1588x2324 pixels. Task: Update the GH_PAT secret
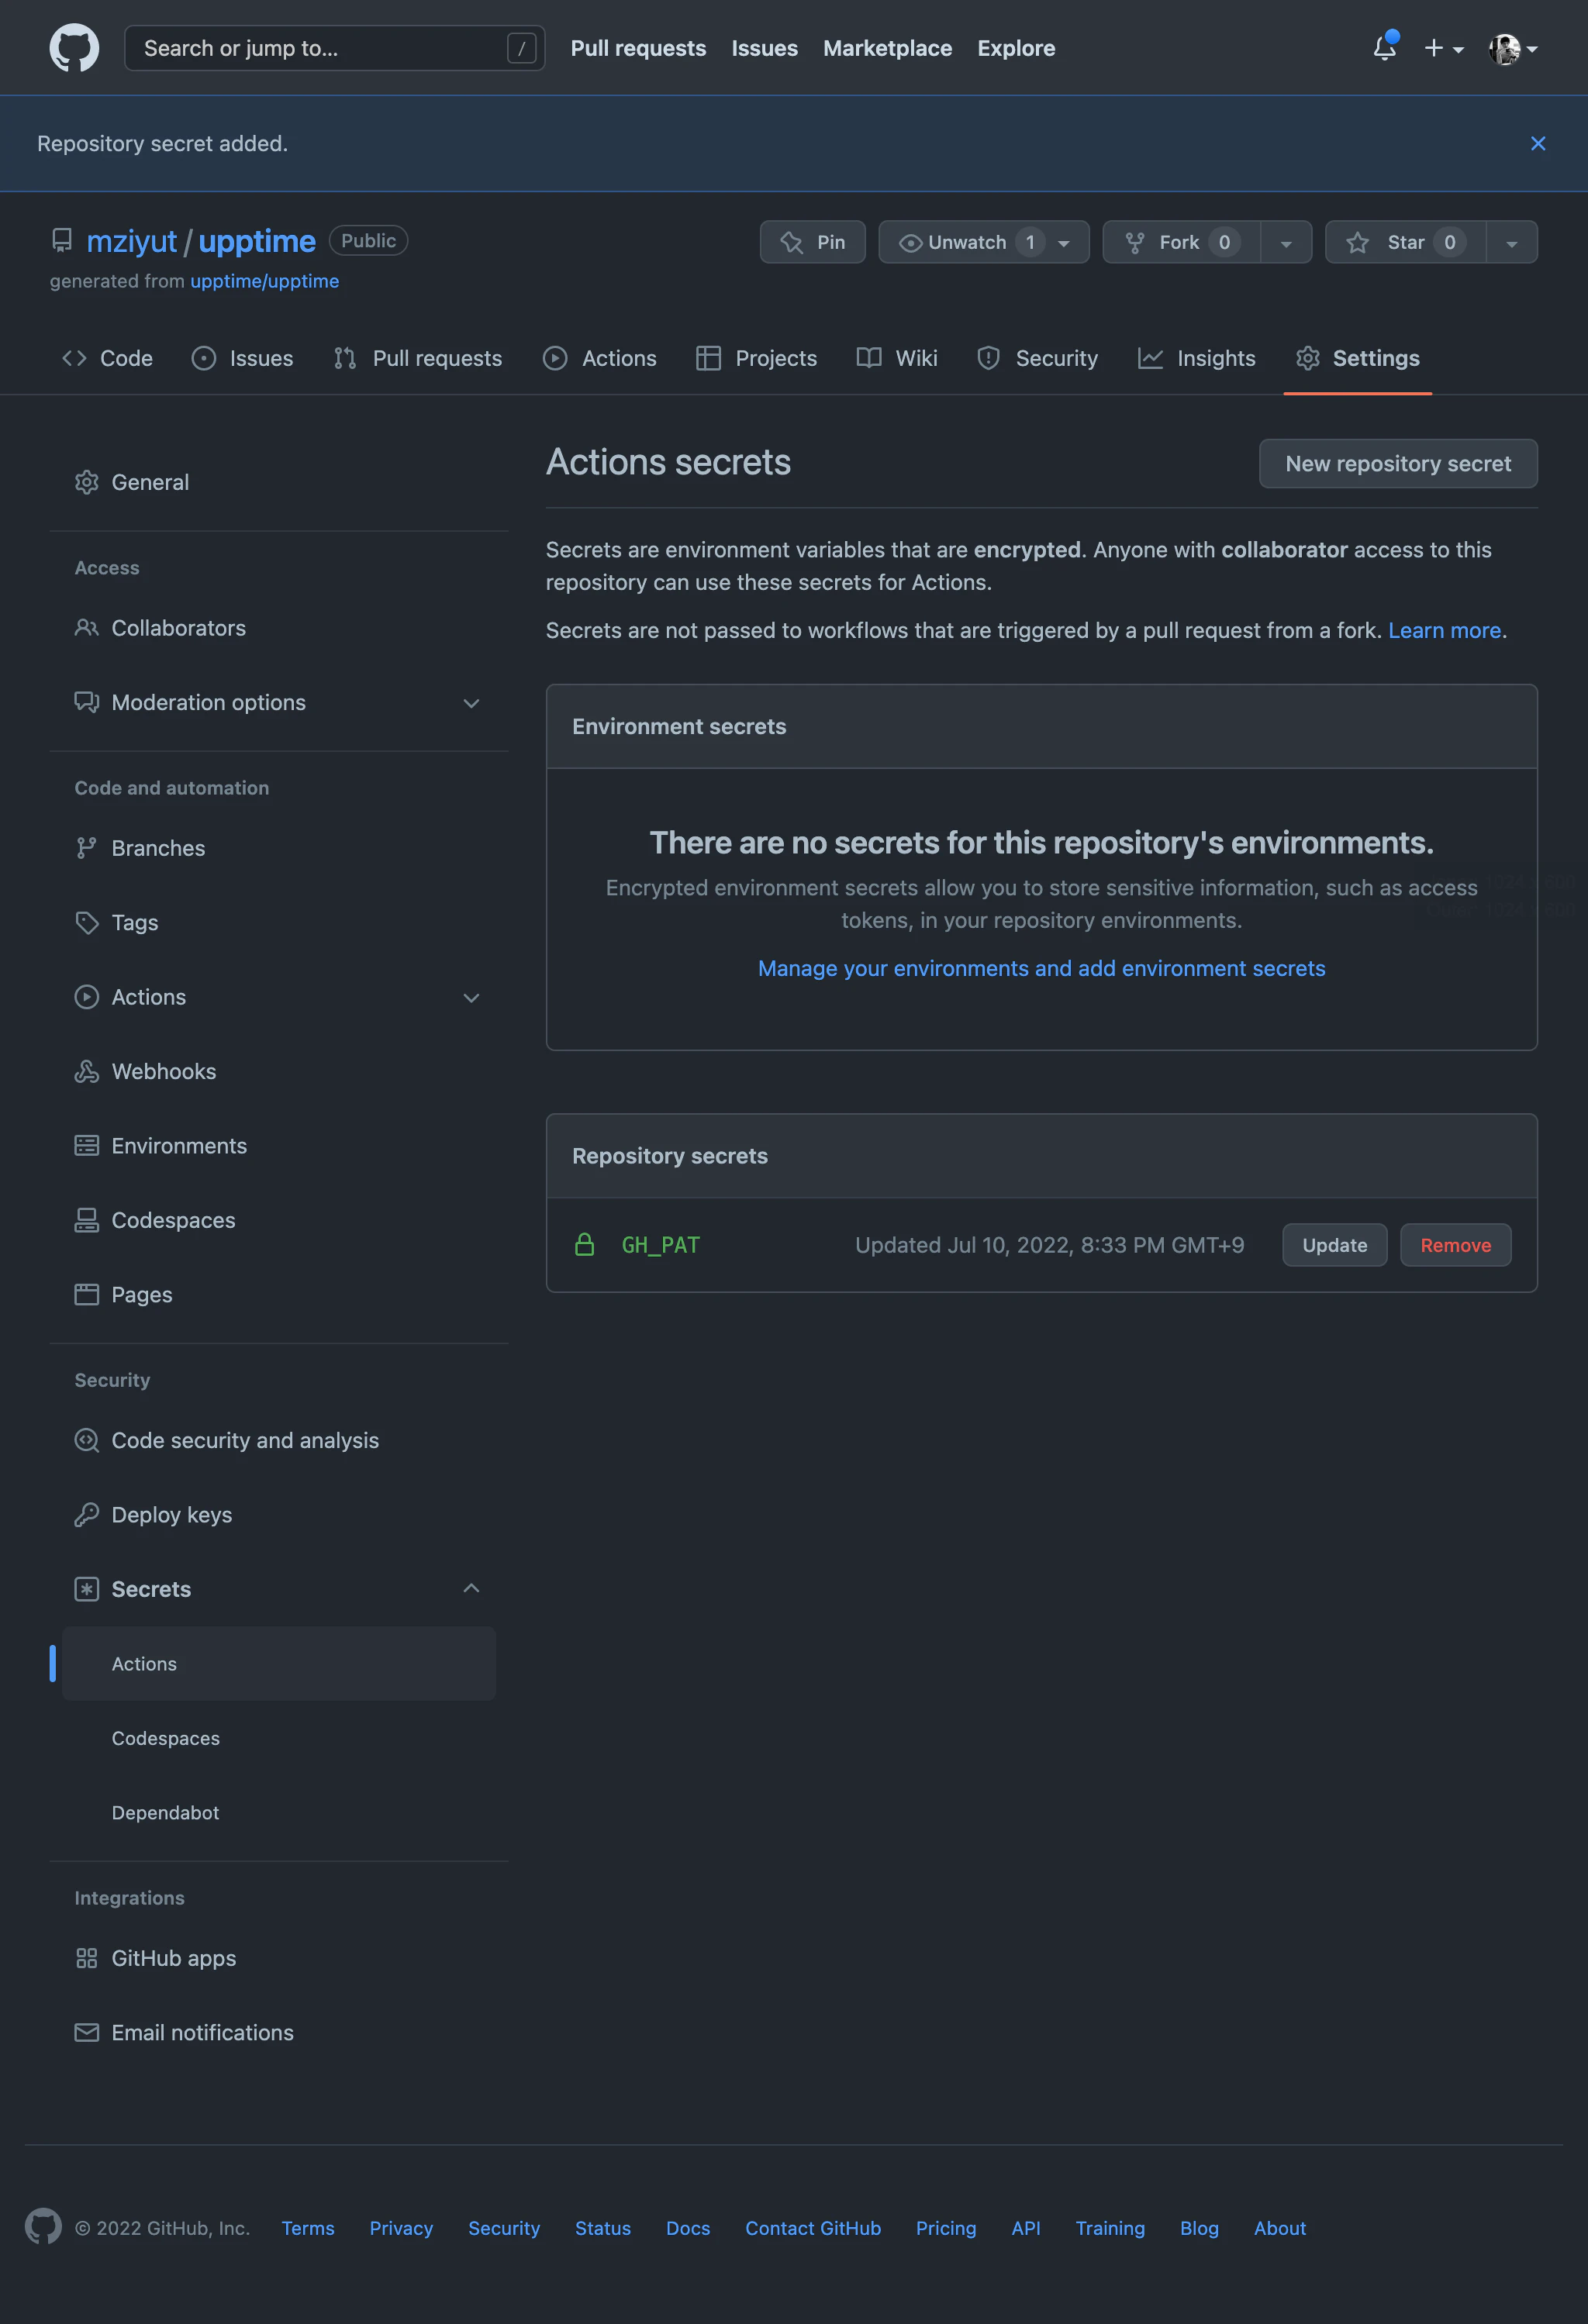[x=1334, y=1245]
